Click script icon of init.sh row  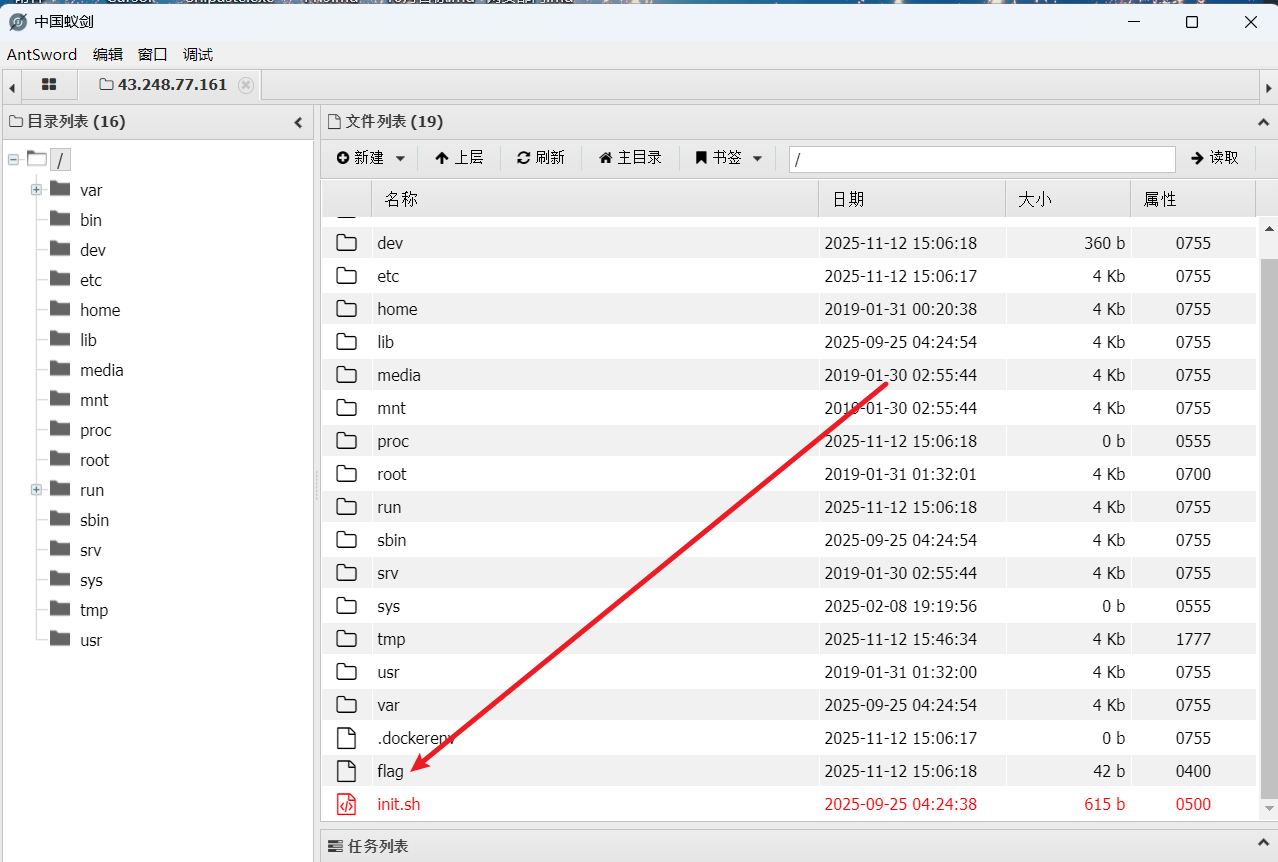(x=346, y=804)
